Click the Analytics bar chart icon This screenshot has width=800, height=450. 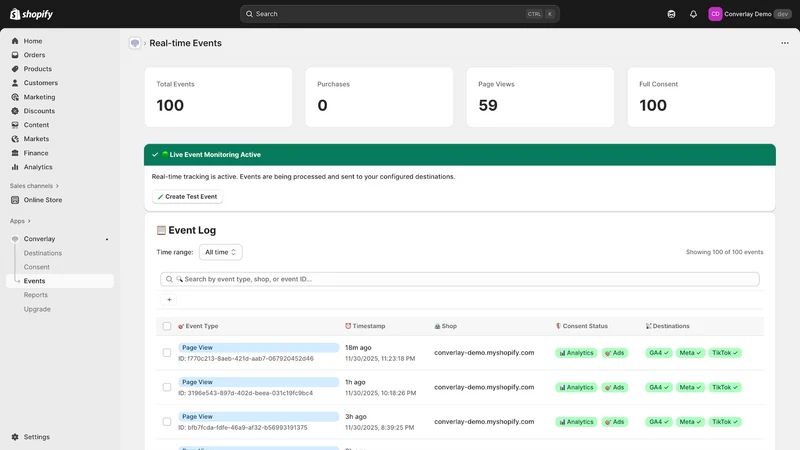[15, 167]
